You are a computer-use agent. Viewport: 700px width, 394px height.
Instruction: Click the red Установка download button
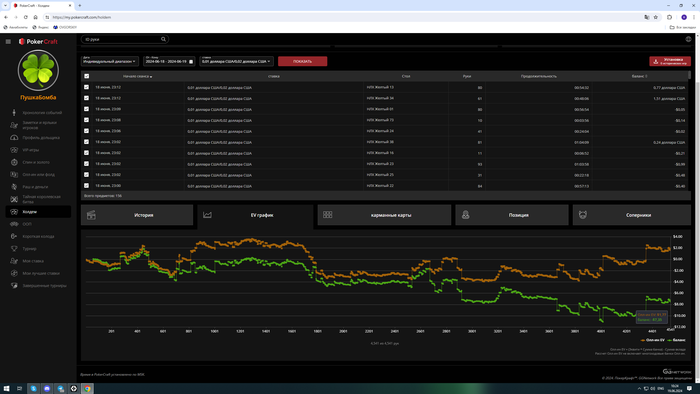click(670, 61)
